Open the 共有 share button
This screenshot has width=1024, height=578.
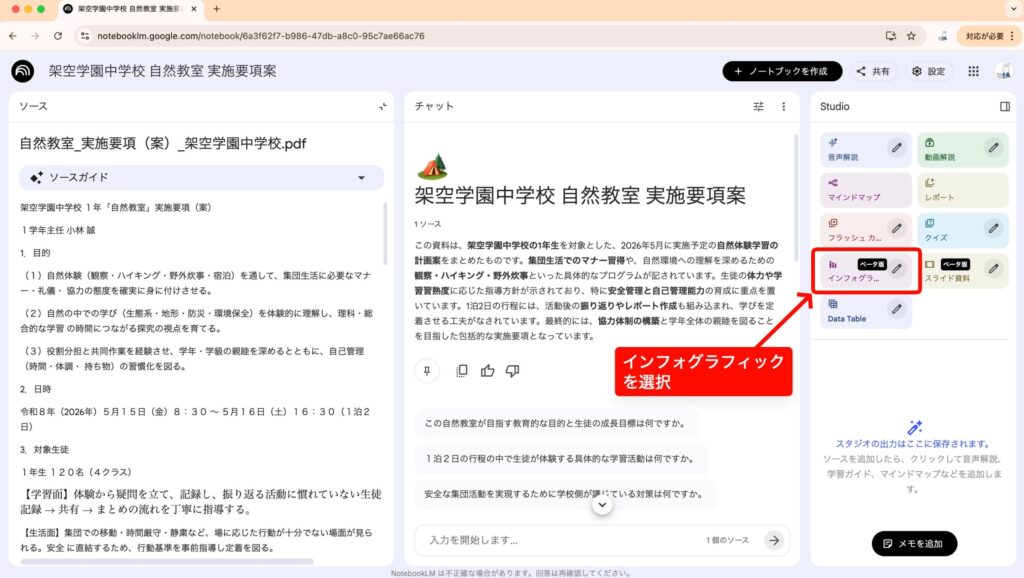point(872,72)
